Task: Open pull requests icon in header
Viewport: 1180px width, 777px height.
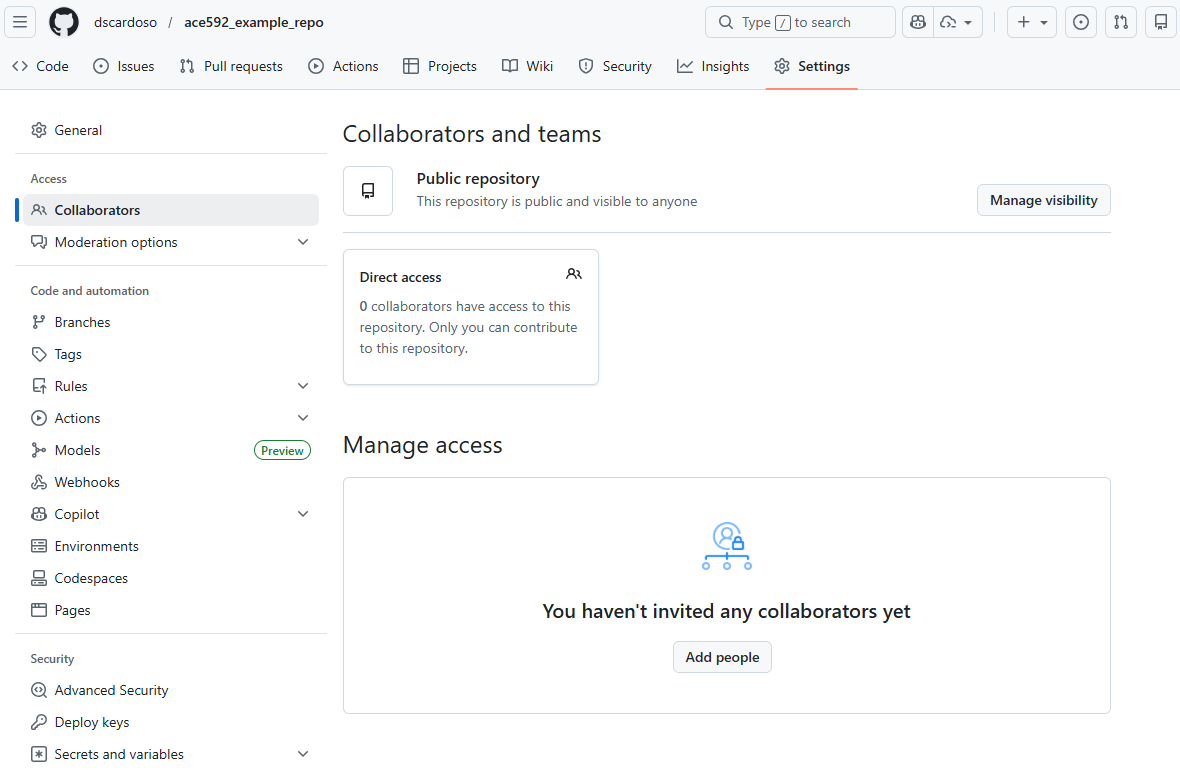Action: tap(1120, 22)
